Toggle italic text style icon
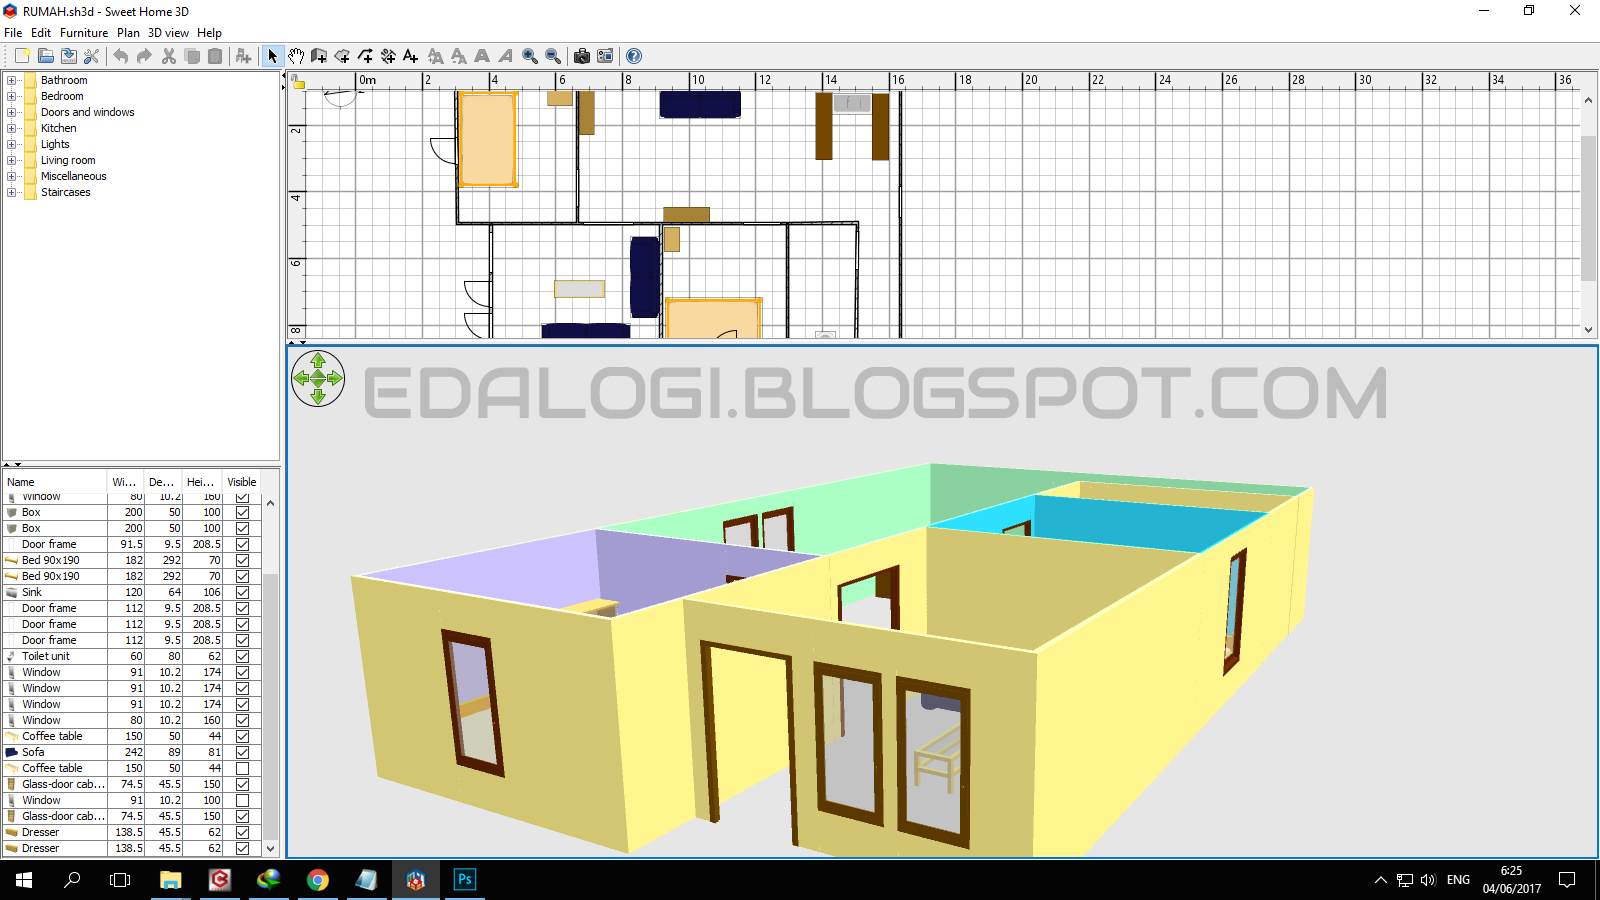Viewport: 1600px width, 900px height. (505, 56)
